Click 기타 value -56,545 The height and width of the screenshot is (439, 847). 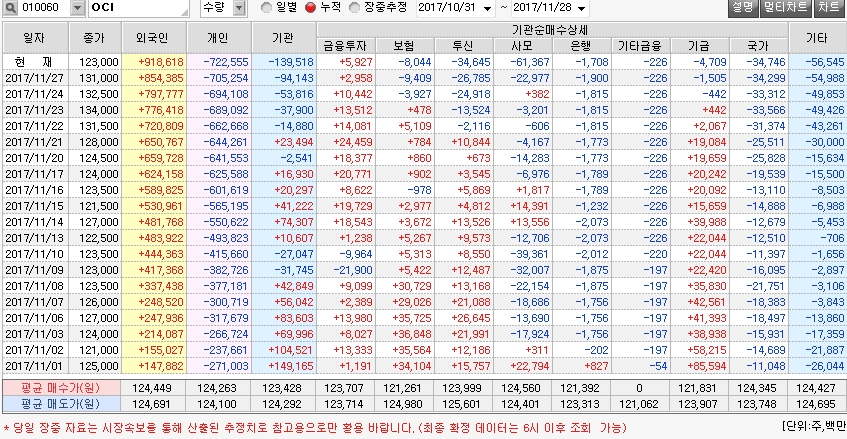[824, 62]
